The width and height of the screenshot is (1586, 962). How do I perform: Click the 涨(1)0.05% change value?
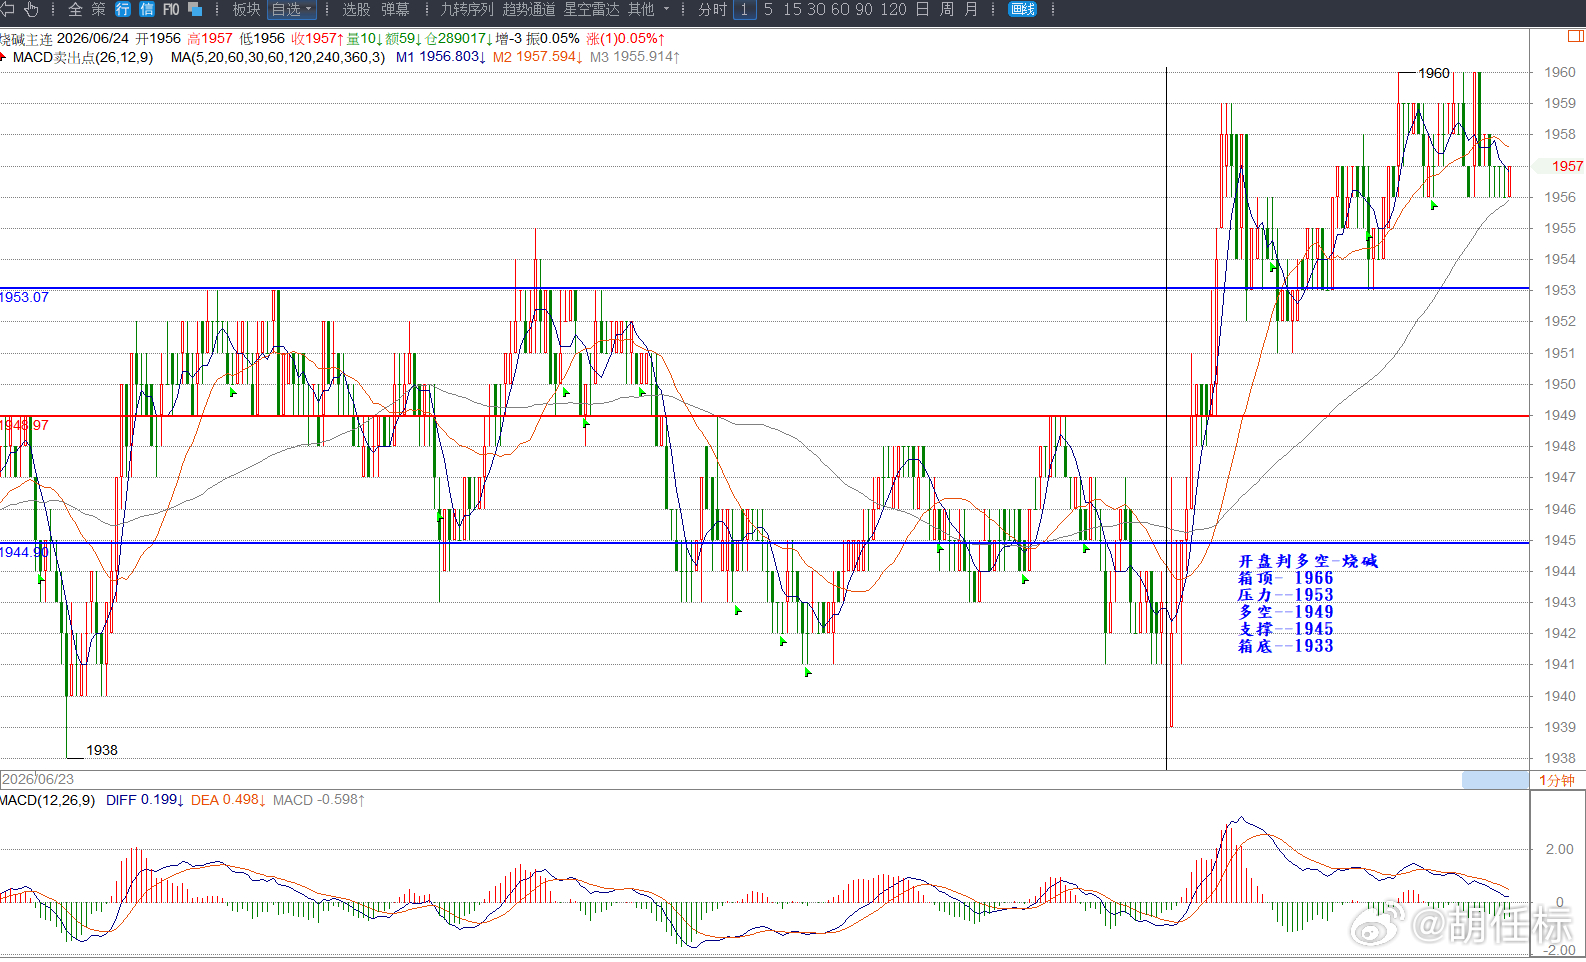[625, 39]
